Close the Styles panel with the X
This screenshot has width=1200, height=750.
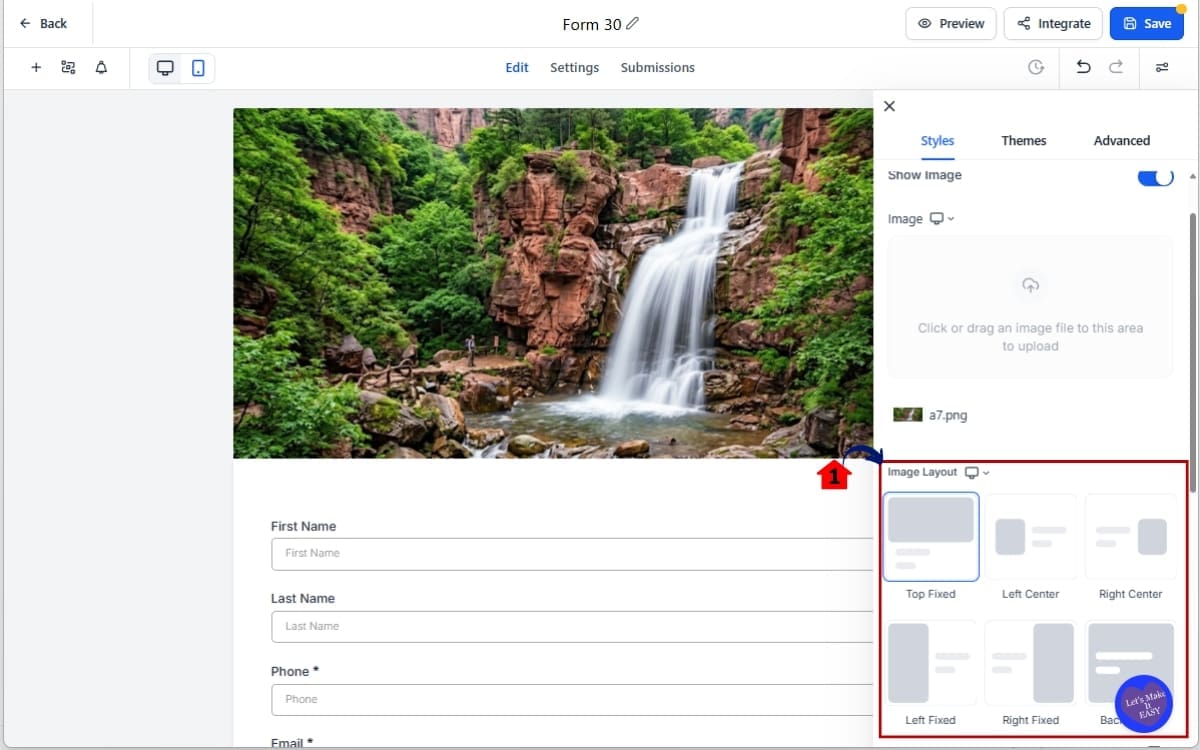pos(889,106)
